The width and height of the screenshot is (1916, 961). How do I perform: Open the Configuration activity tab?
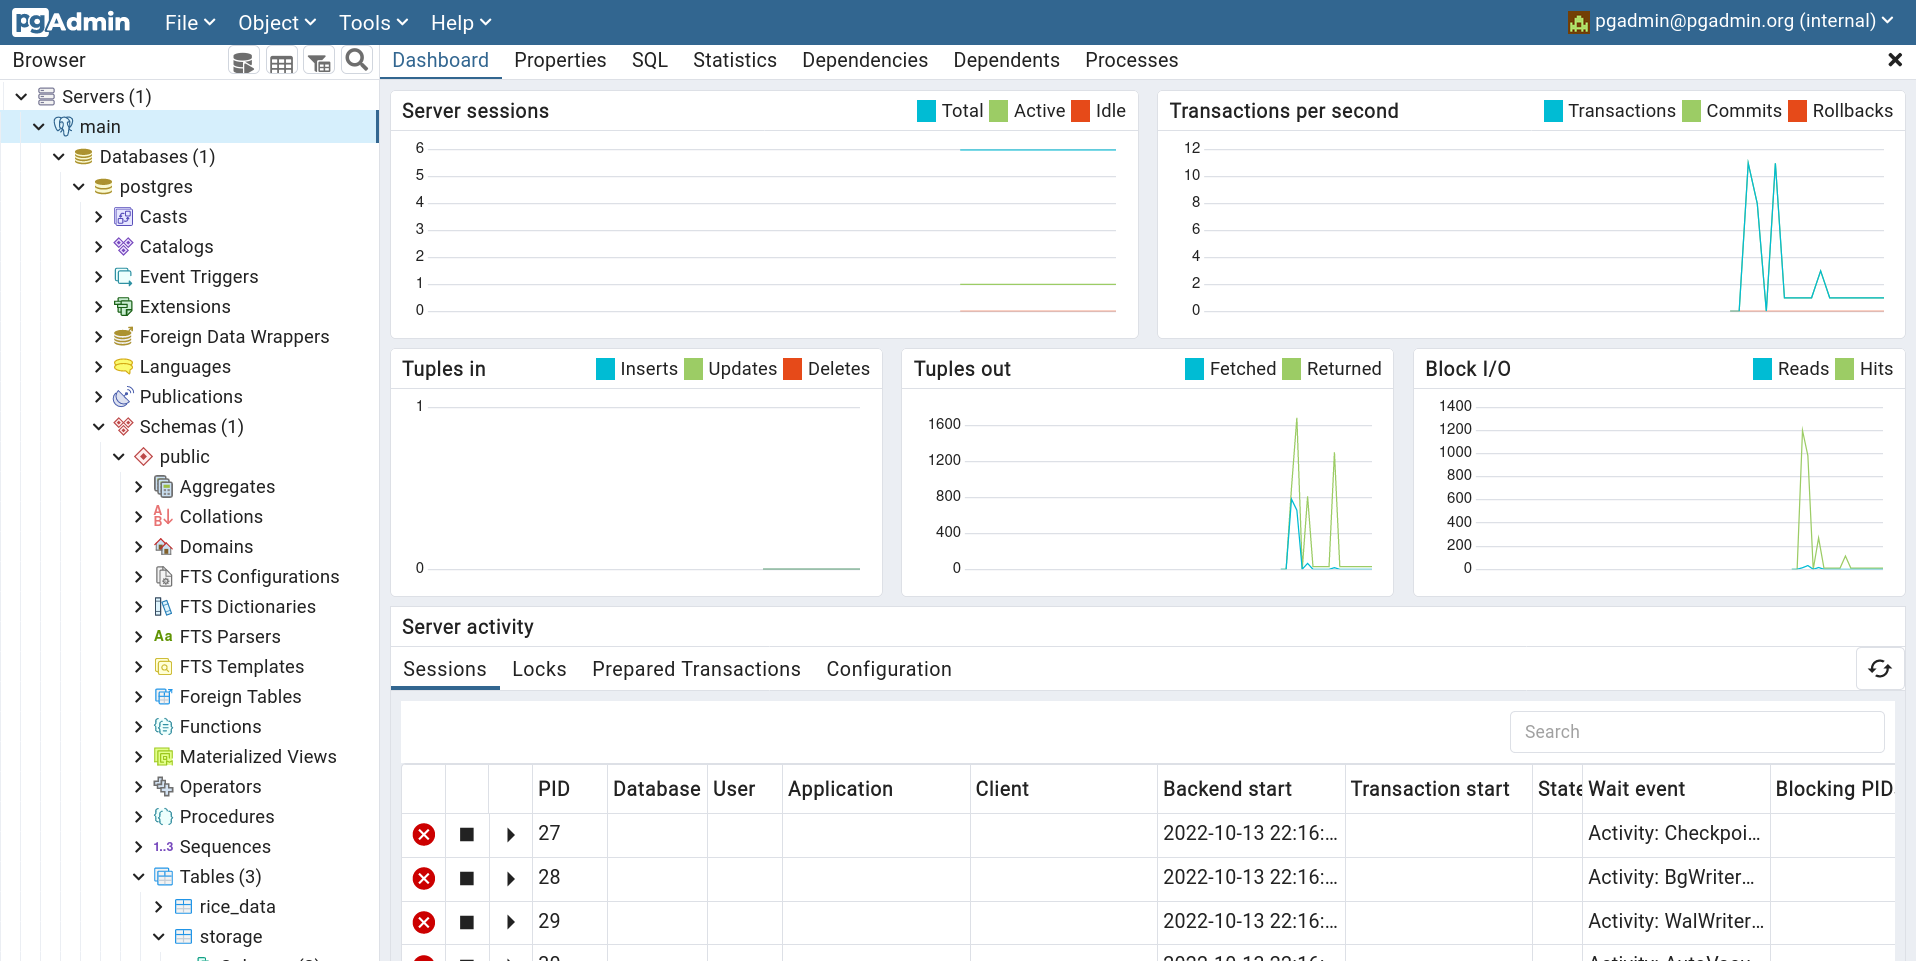tap(889, 669)
